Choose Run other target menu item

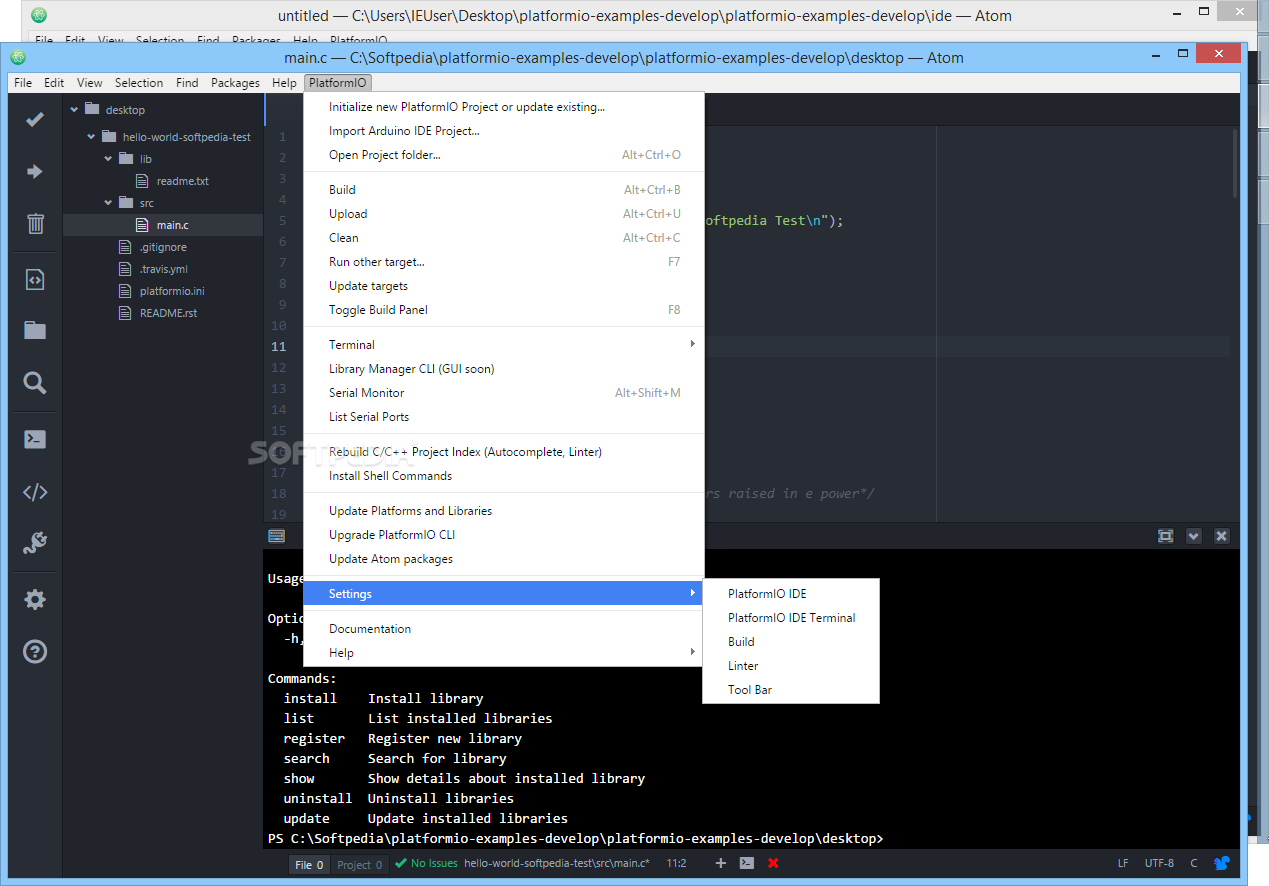tap(504, 261)
